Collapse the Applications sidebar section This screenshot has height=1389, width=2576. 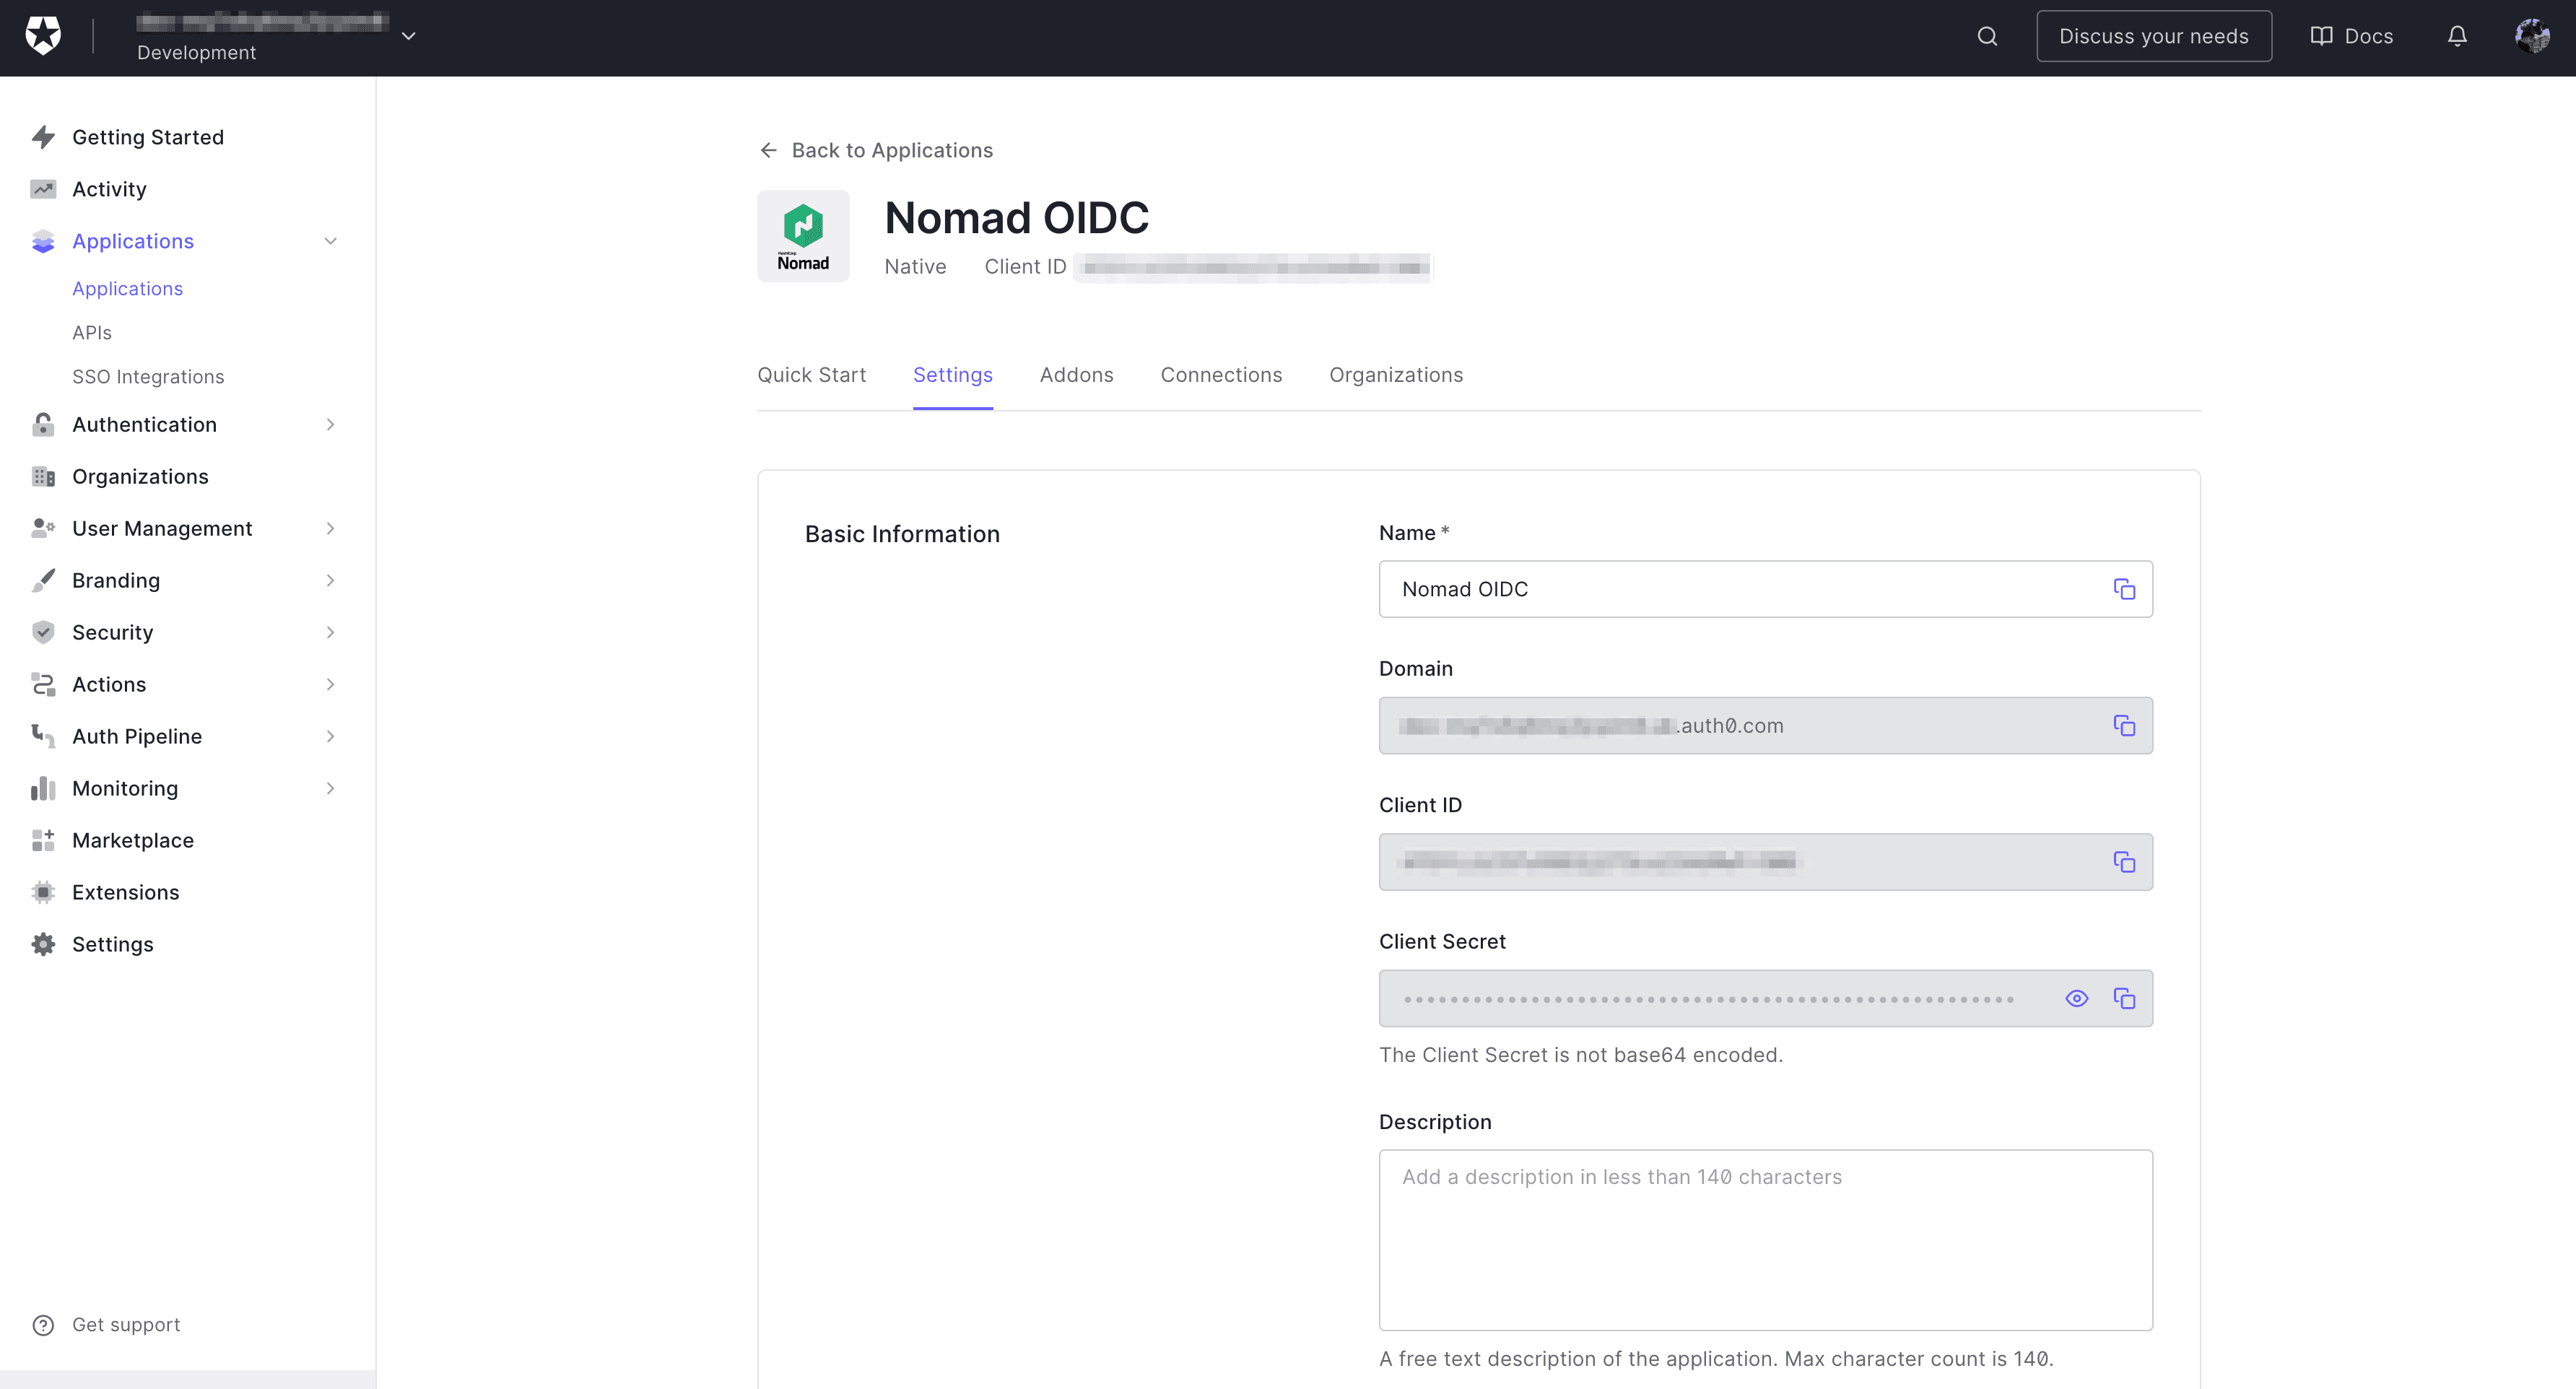[330, 241]
